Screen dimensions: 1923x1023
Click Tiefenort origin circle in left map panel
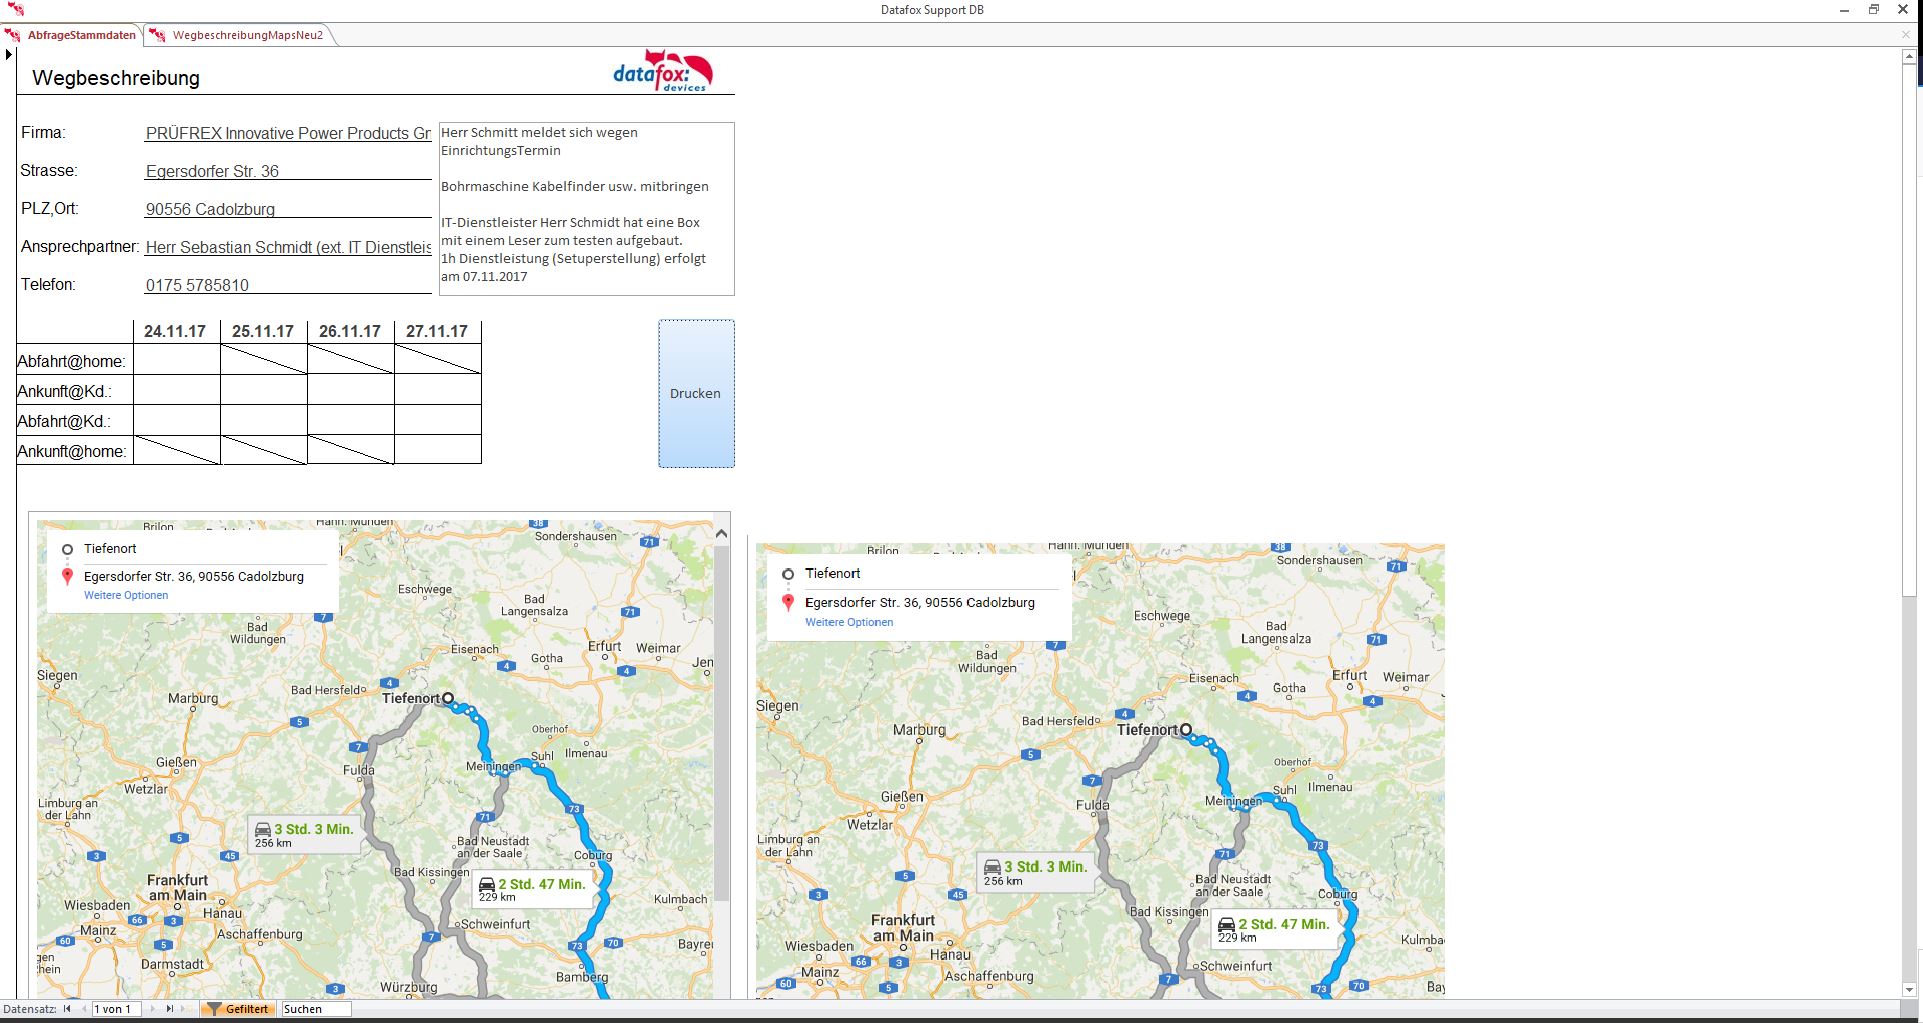coord(67,549)
